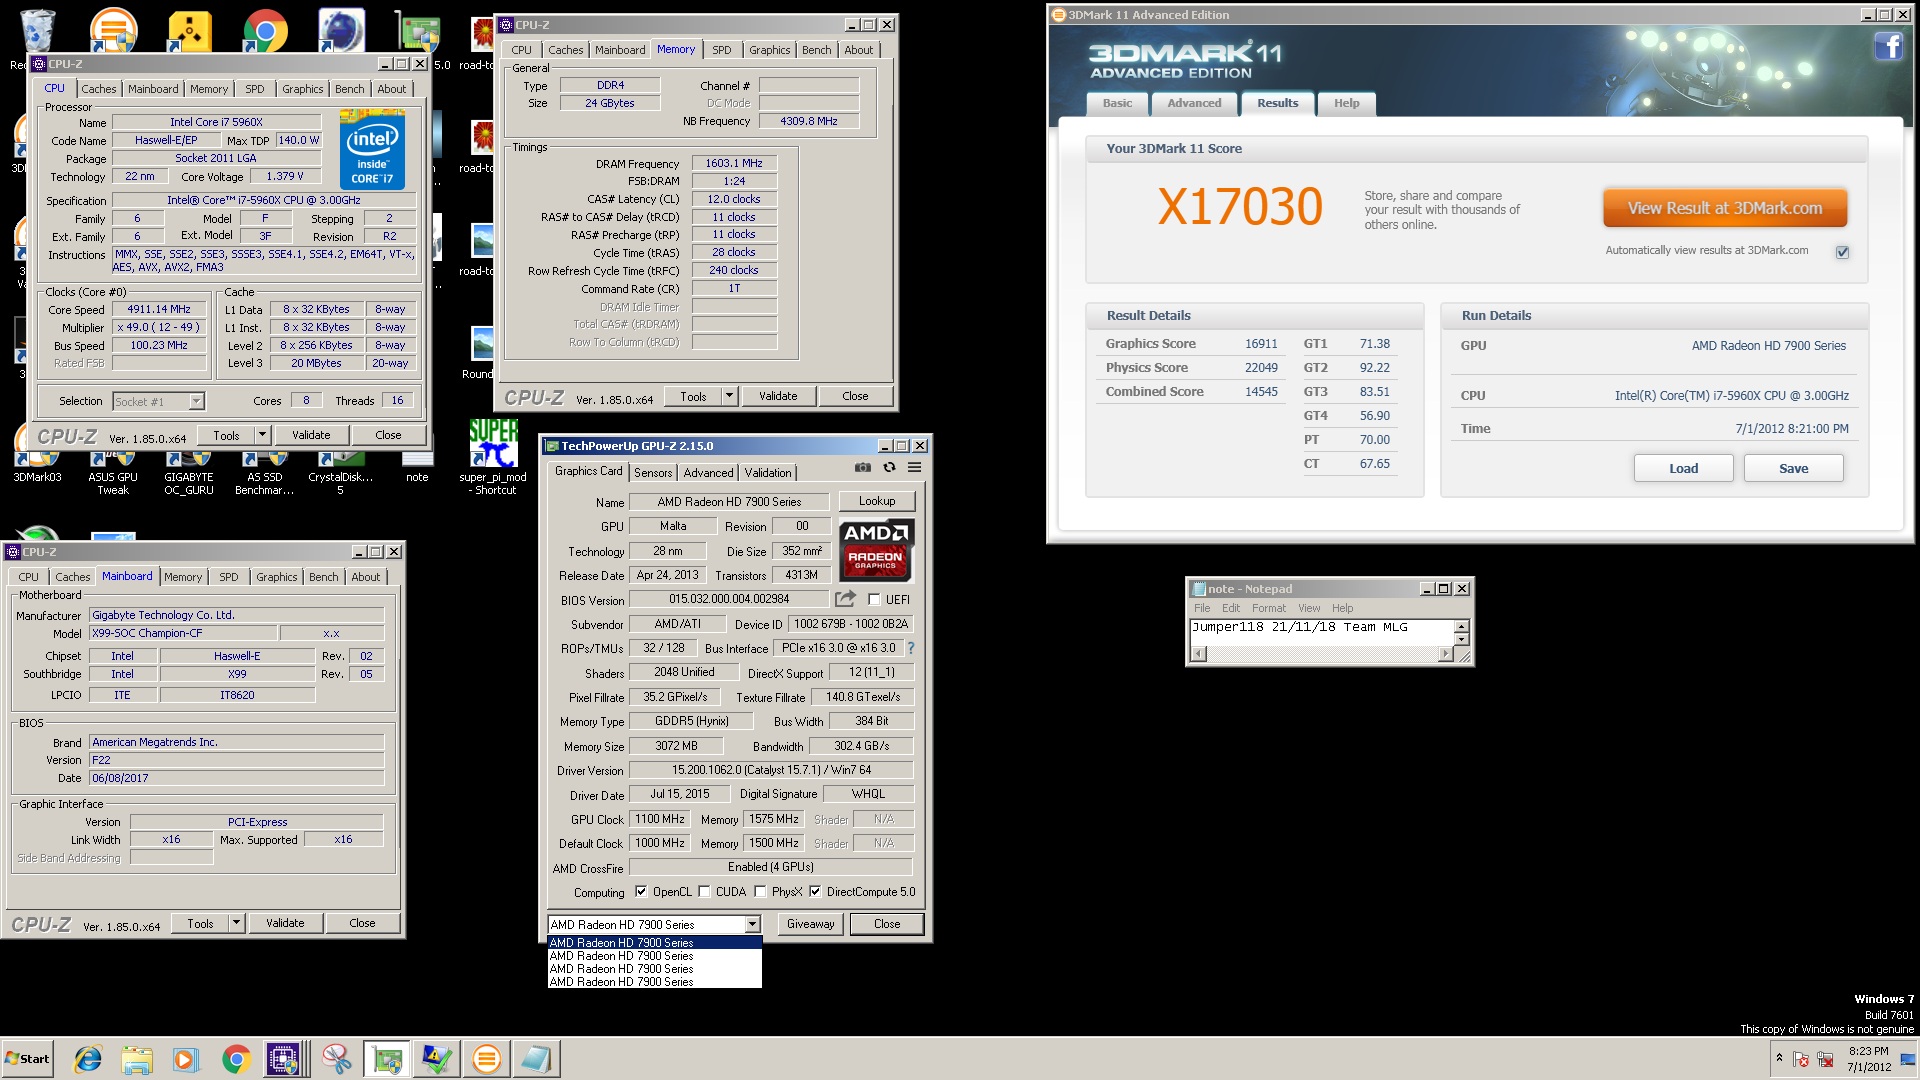Click the Notepad vertical scrollbar up arrow

tap(1461, 627)
